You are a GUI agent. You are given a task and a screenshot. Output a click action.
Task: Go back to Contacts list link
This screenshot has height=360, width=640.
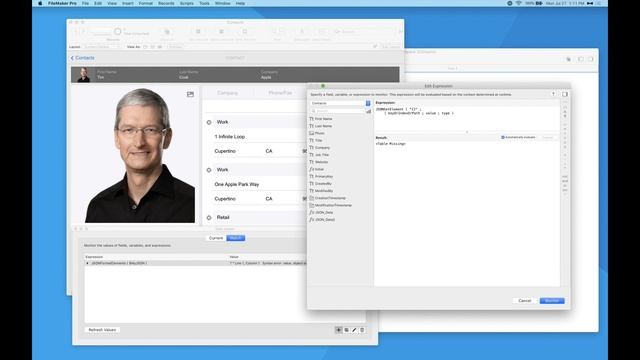(83, 58)
